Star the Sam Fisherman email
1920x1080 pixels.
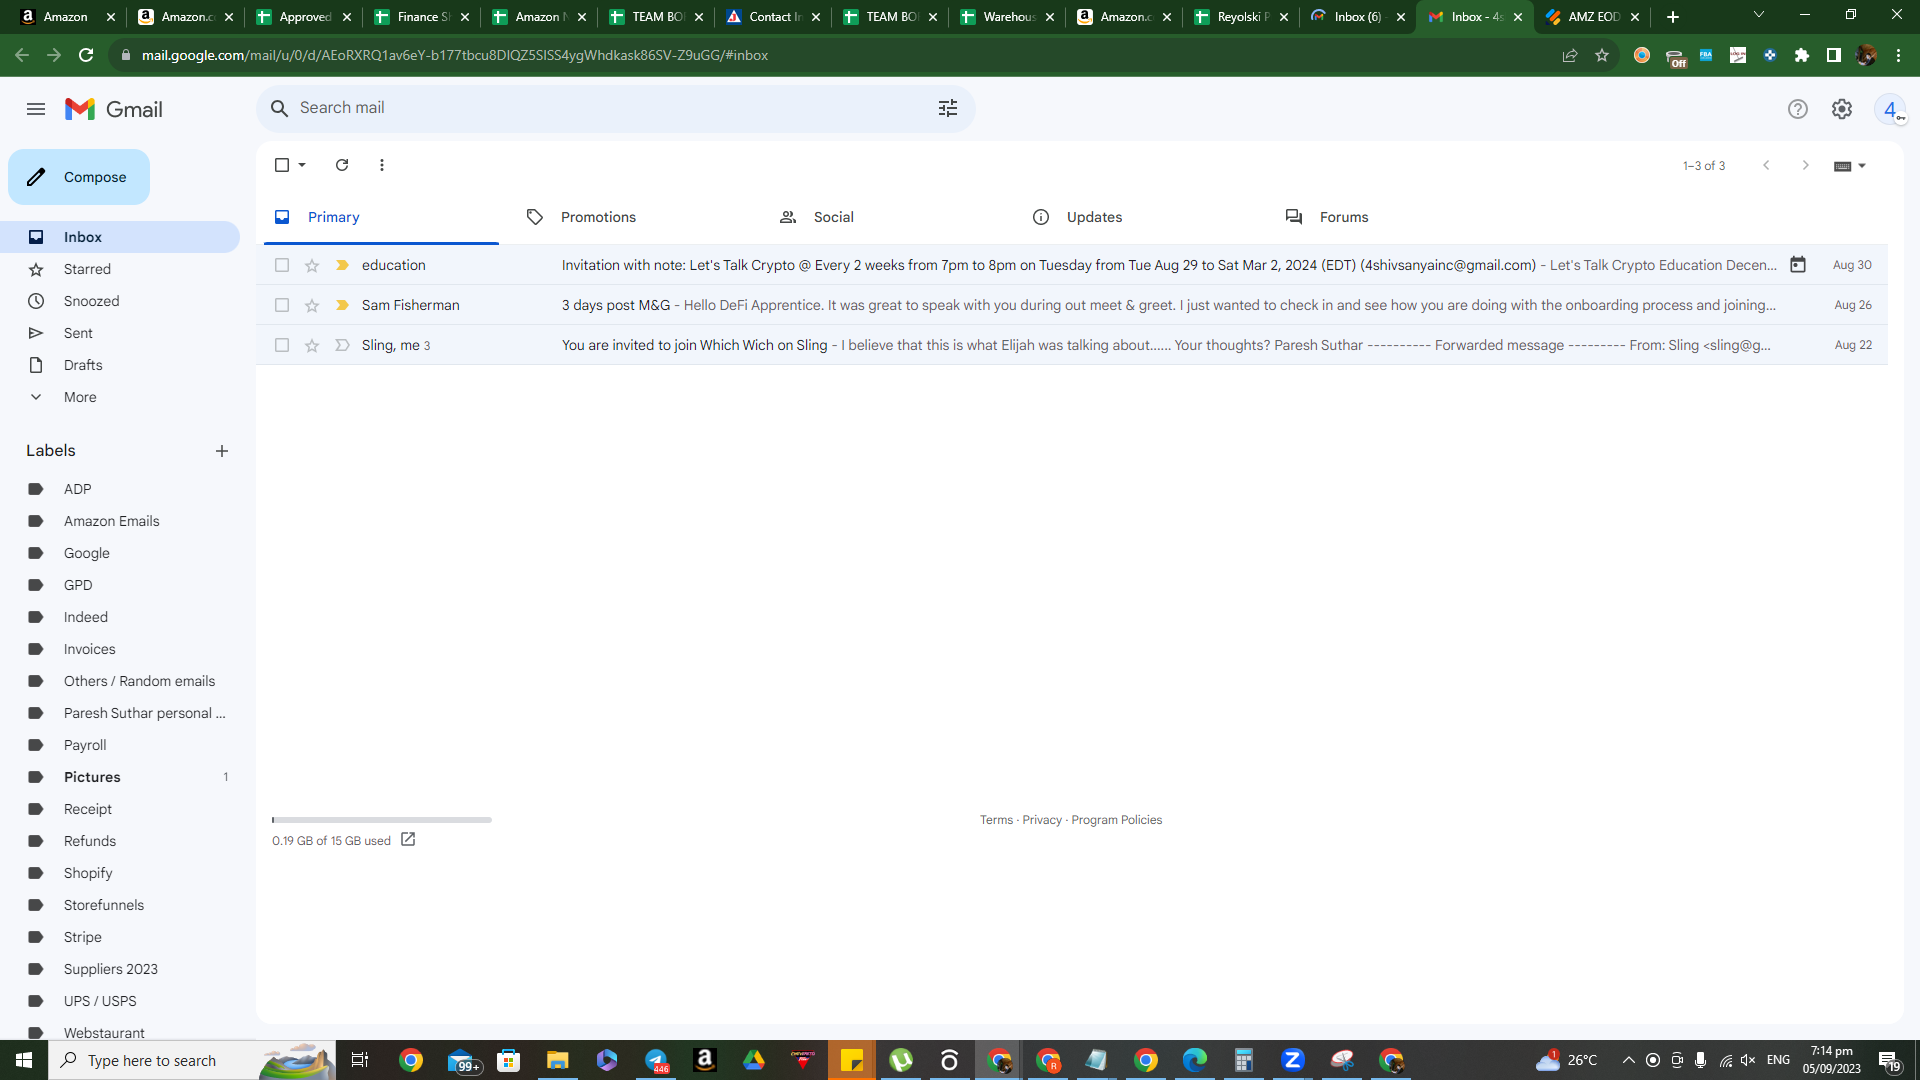pos(312,305)
